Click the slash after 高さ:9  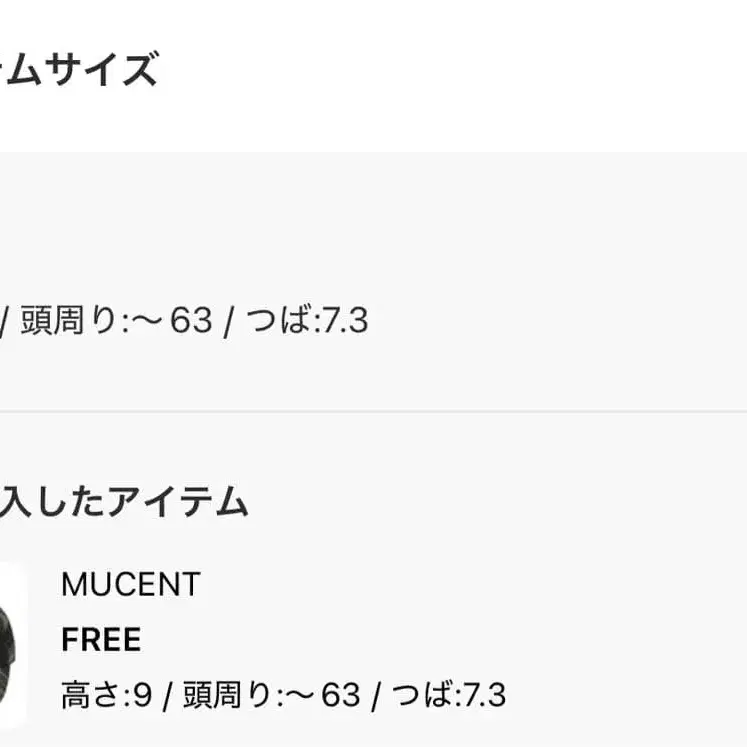pos(169,694)
